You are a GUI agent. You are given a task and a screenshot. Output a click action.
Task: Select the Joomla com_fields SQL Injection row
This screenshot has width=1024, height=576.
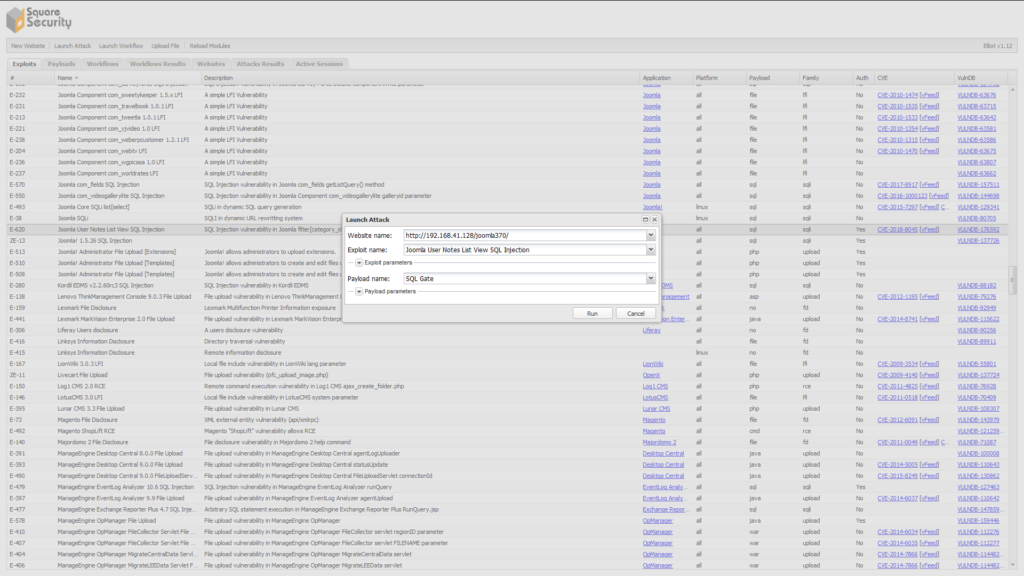pos(507,185)
